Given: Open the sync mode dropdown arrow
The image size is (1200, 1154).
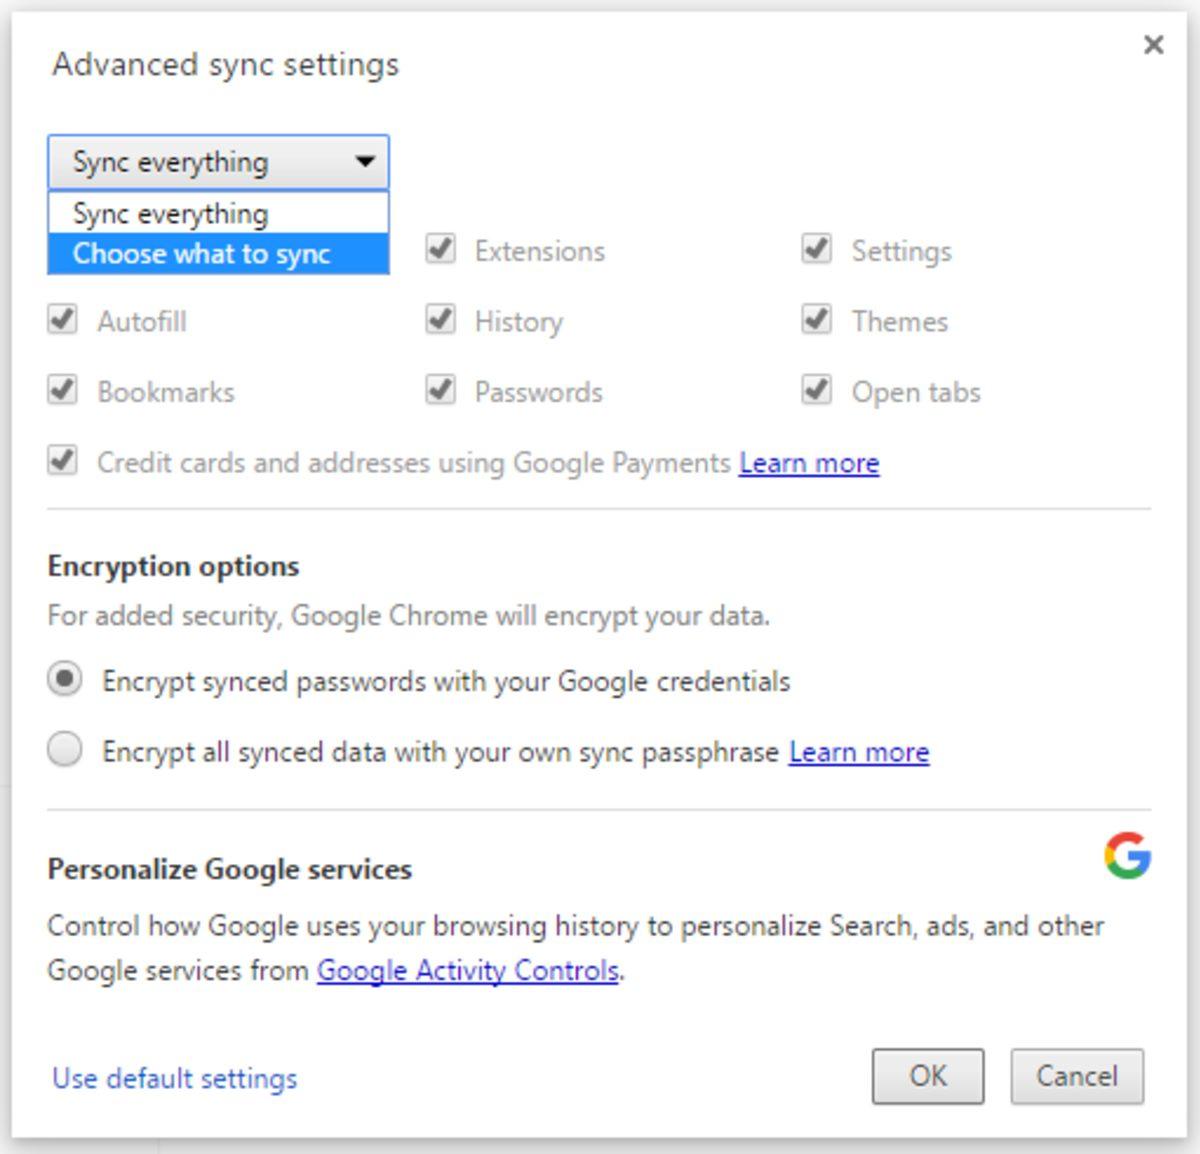Looking at the screenshot, I should pyautogui.click(x=364, y=160).
